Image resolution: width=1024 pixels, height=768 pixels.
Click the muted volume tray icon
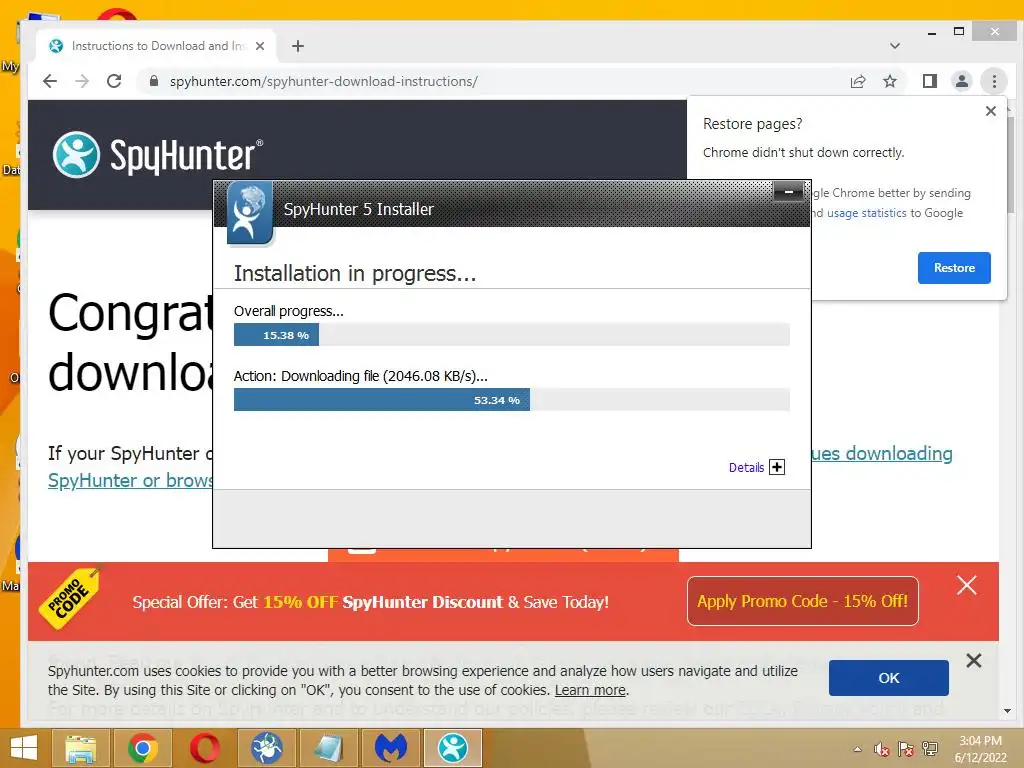(x=881, y=749)
